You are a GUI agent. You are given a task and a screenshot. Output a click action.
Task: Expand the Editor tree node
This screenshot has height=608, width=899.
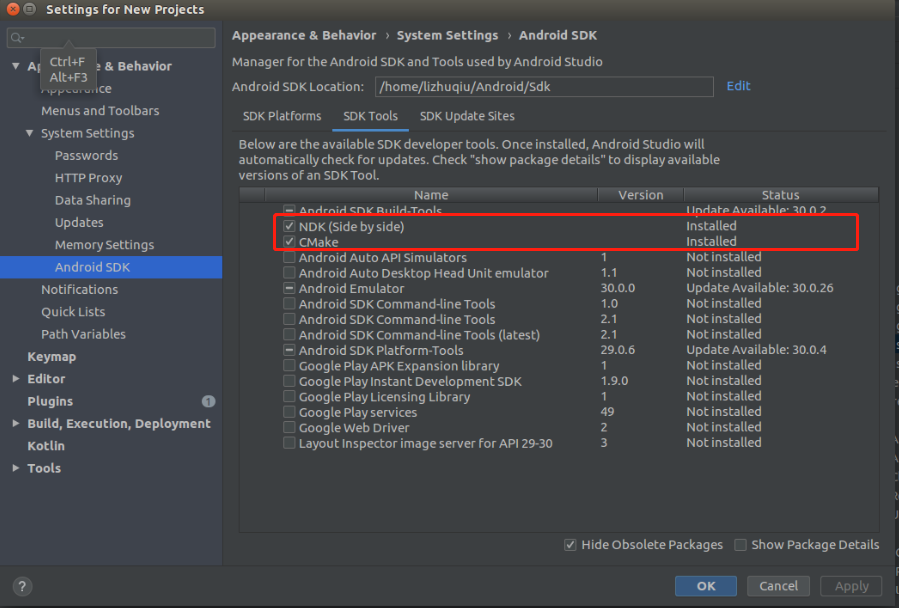15,379
